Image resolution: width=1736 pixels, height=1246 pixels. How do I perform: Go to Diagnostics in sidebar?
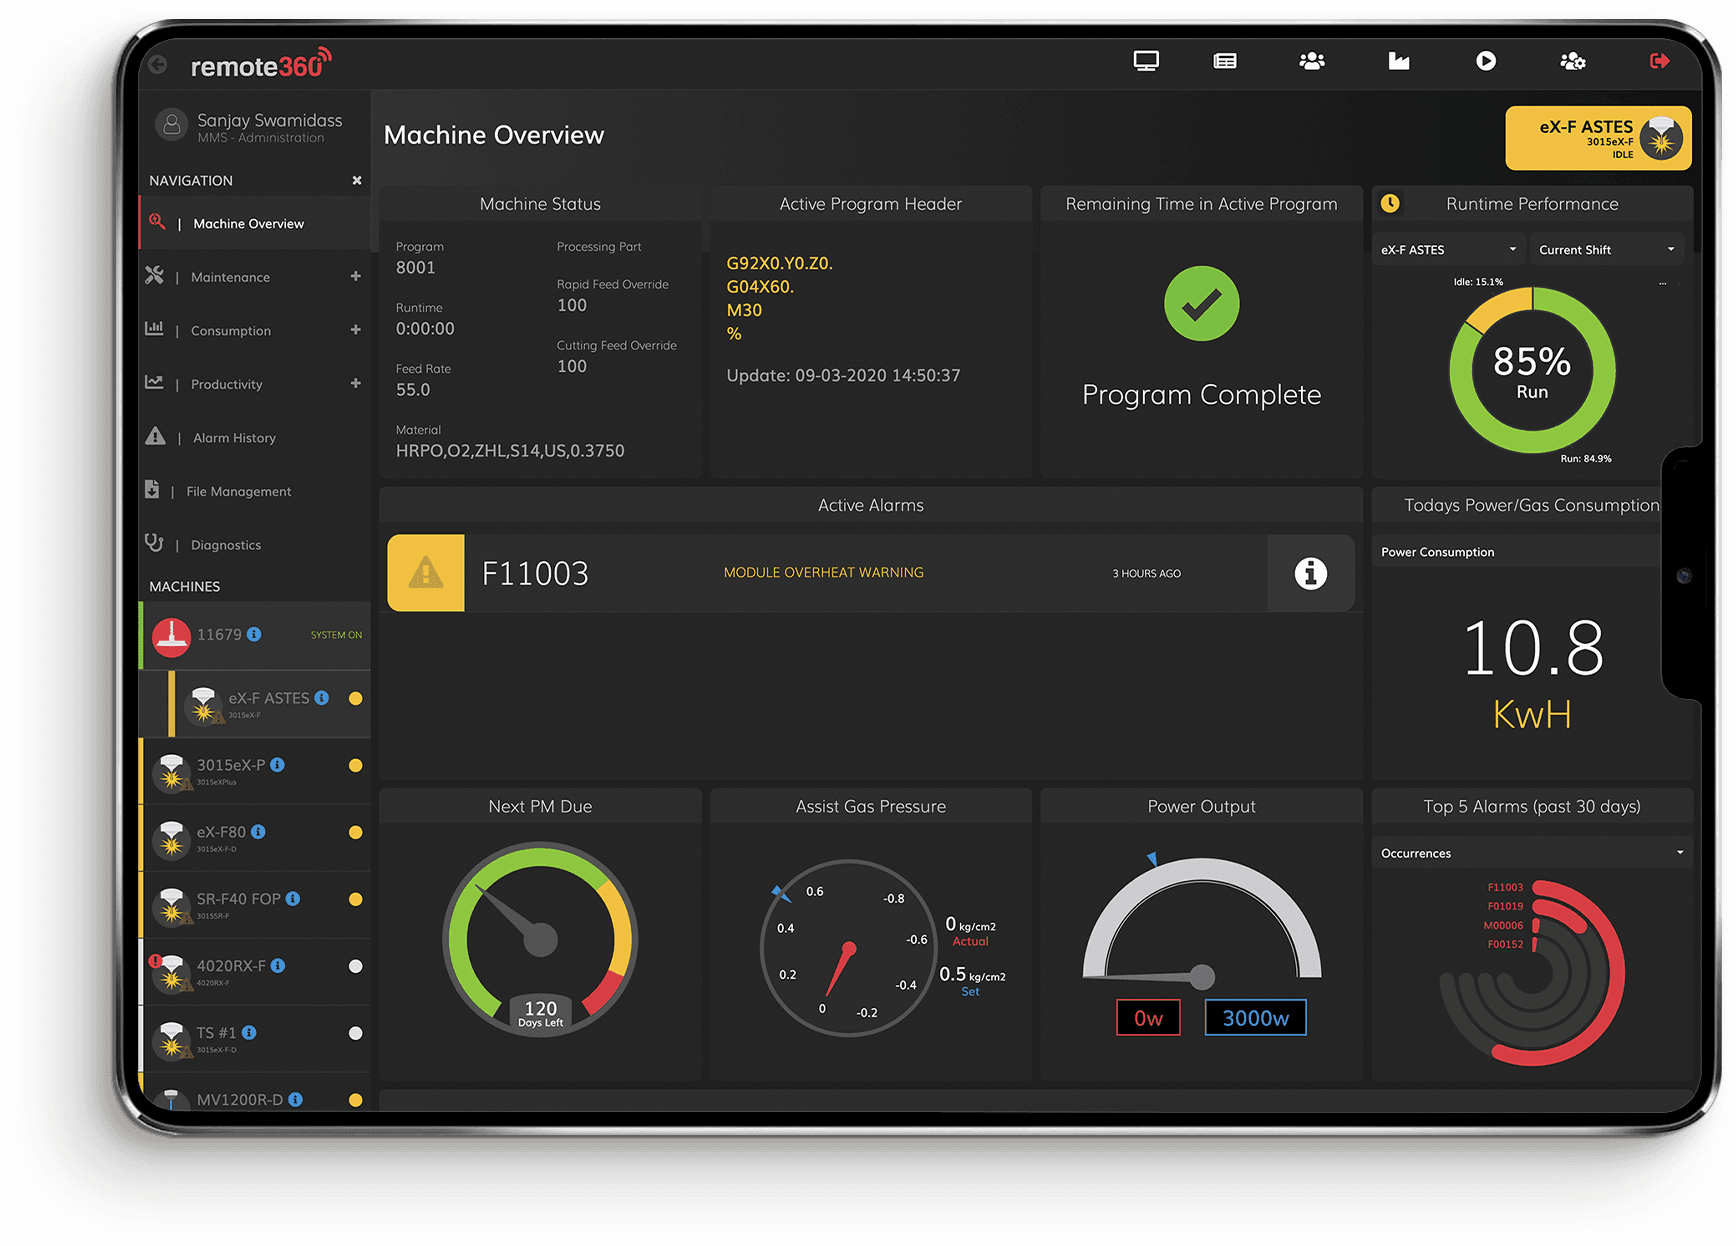(226, 545)
